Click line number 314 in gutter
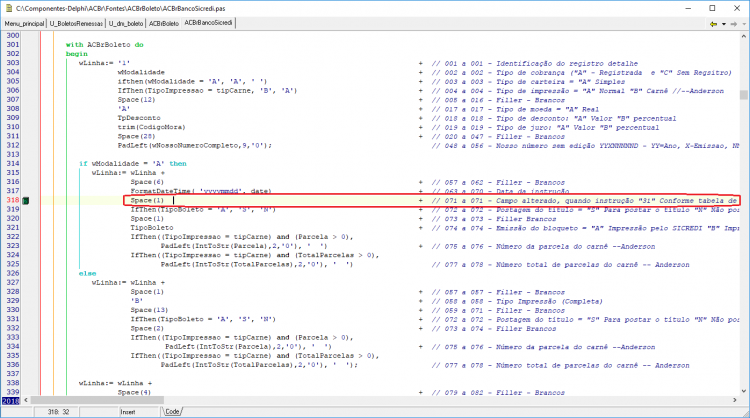 13,164
